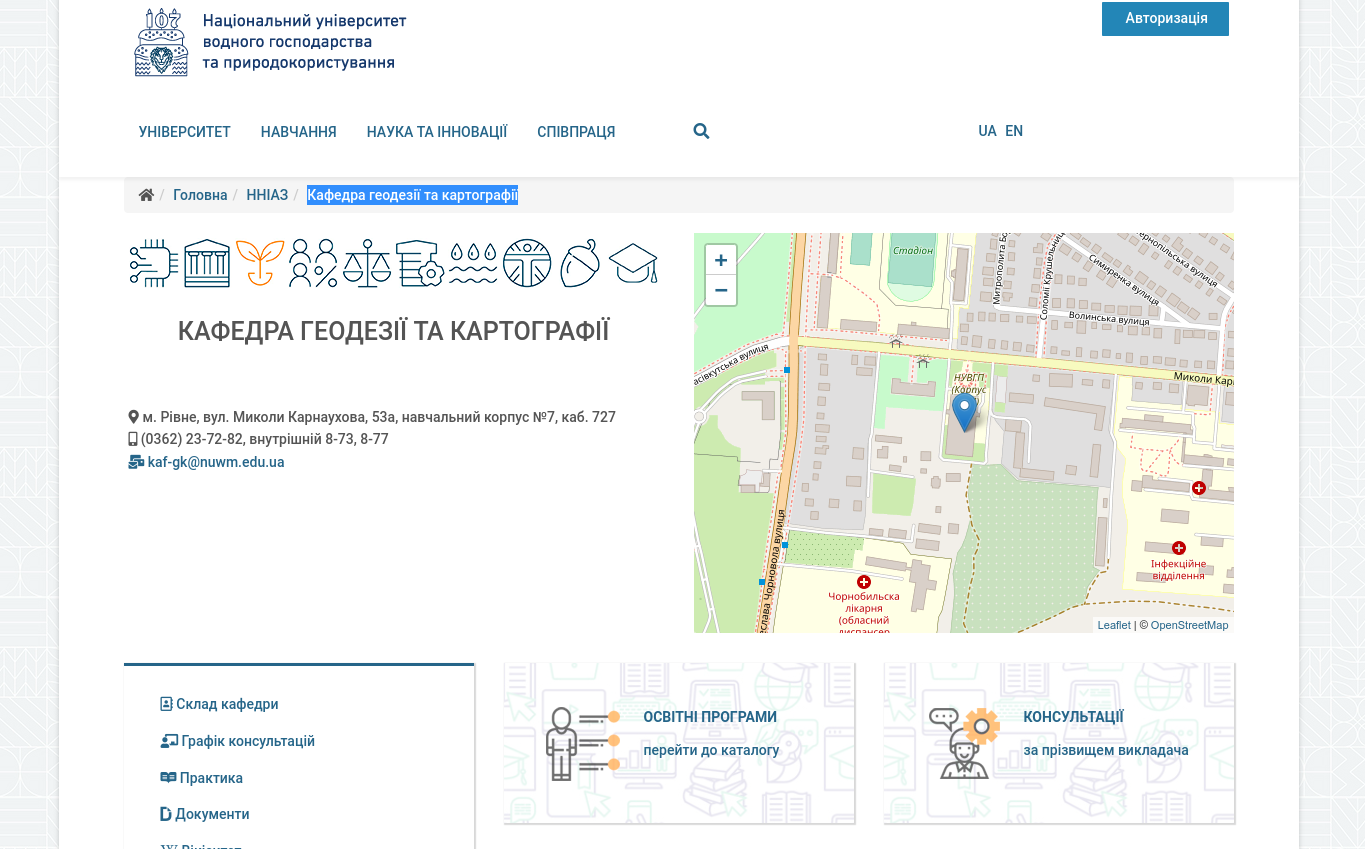Switch site language to EN
The width and height of the screenshot is (1365, 849).
1014,131
